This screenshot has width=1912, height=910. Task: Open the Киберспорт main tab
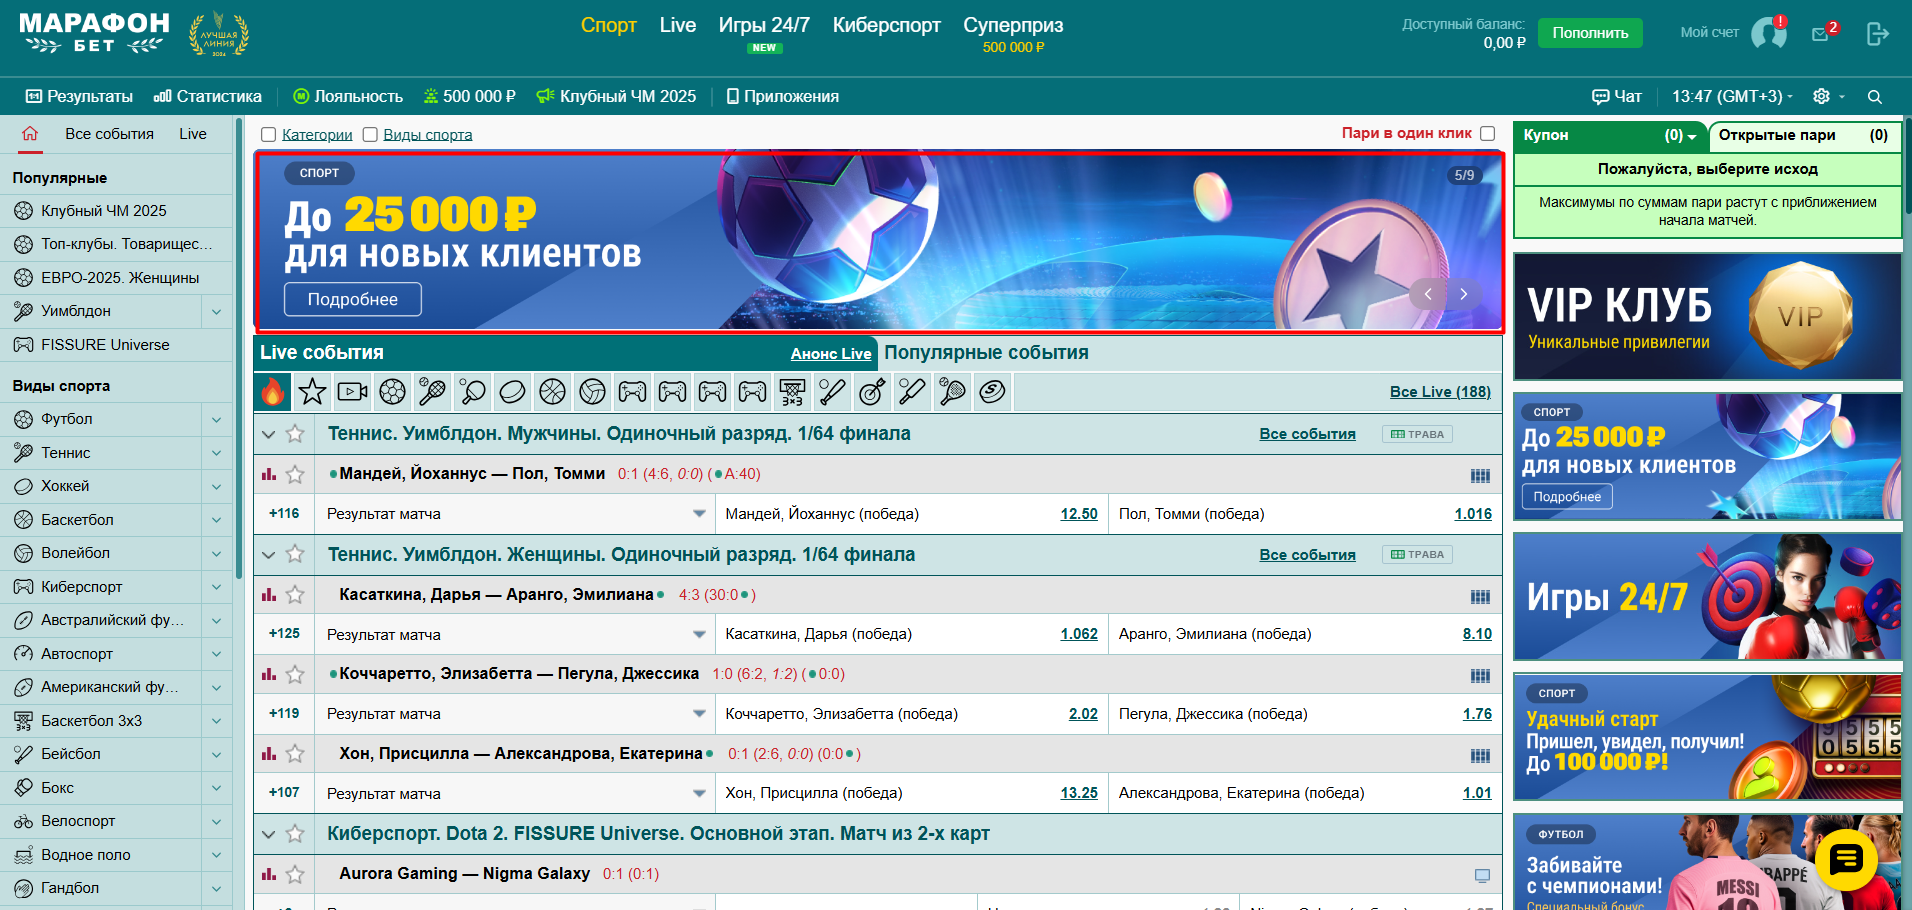point(887,25)
